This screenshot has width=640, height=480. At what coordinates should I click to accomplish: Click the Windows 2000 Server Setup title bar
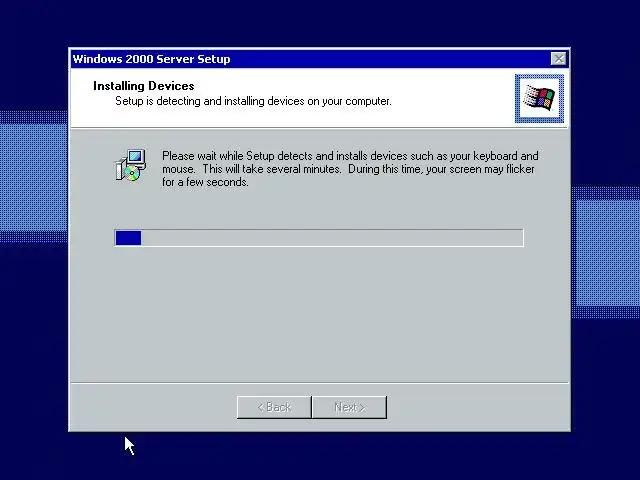[320, 59]
